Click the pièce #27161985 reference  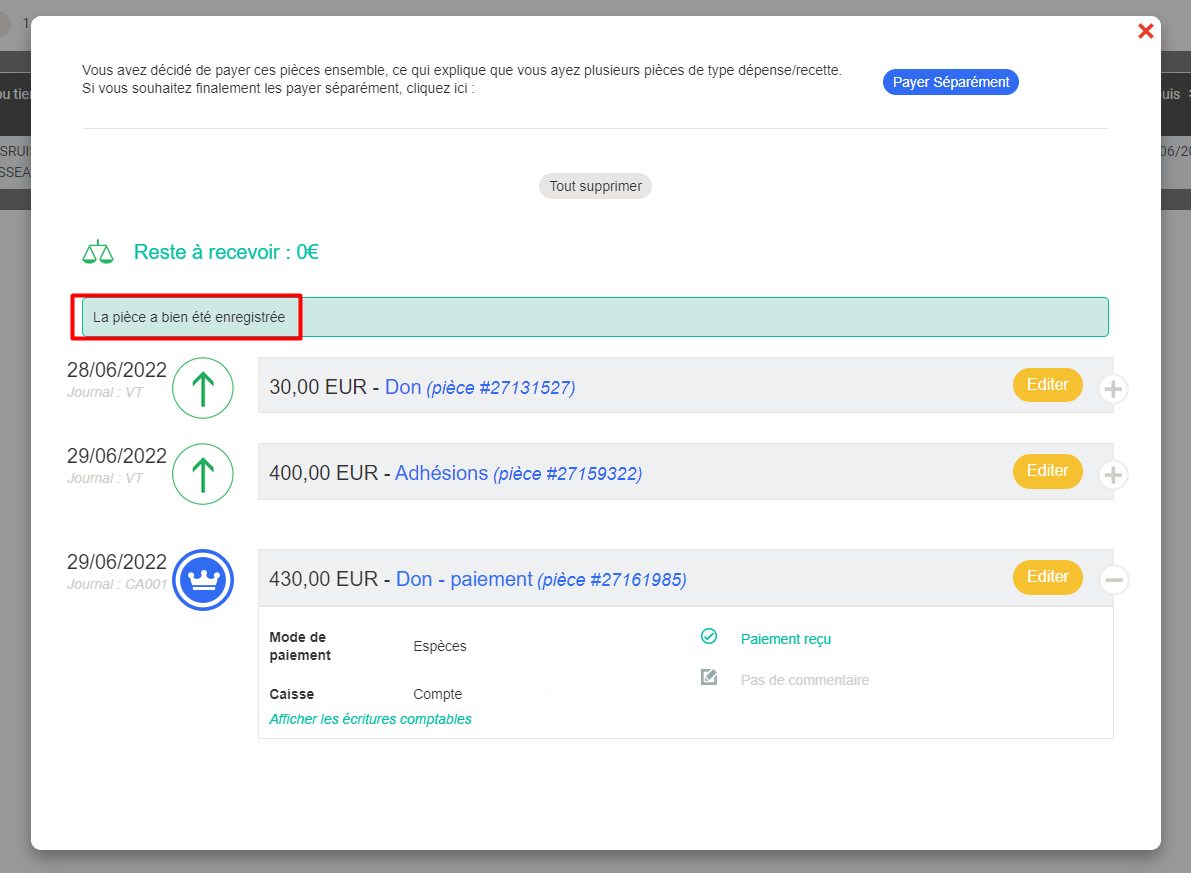pyautogui.click(x=611, y=580)
